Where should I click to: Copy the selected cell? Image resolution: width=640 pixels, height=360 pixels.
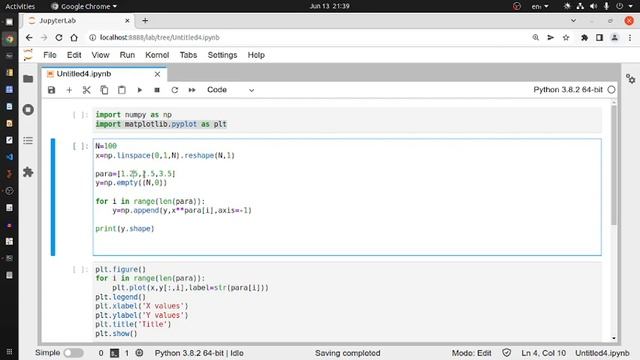[x=104, y=90]
